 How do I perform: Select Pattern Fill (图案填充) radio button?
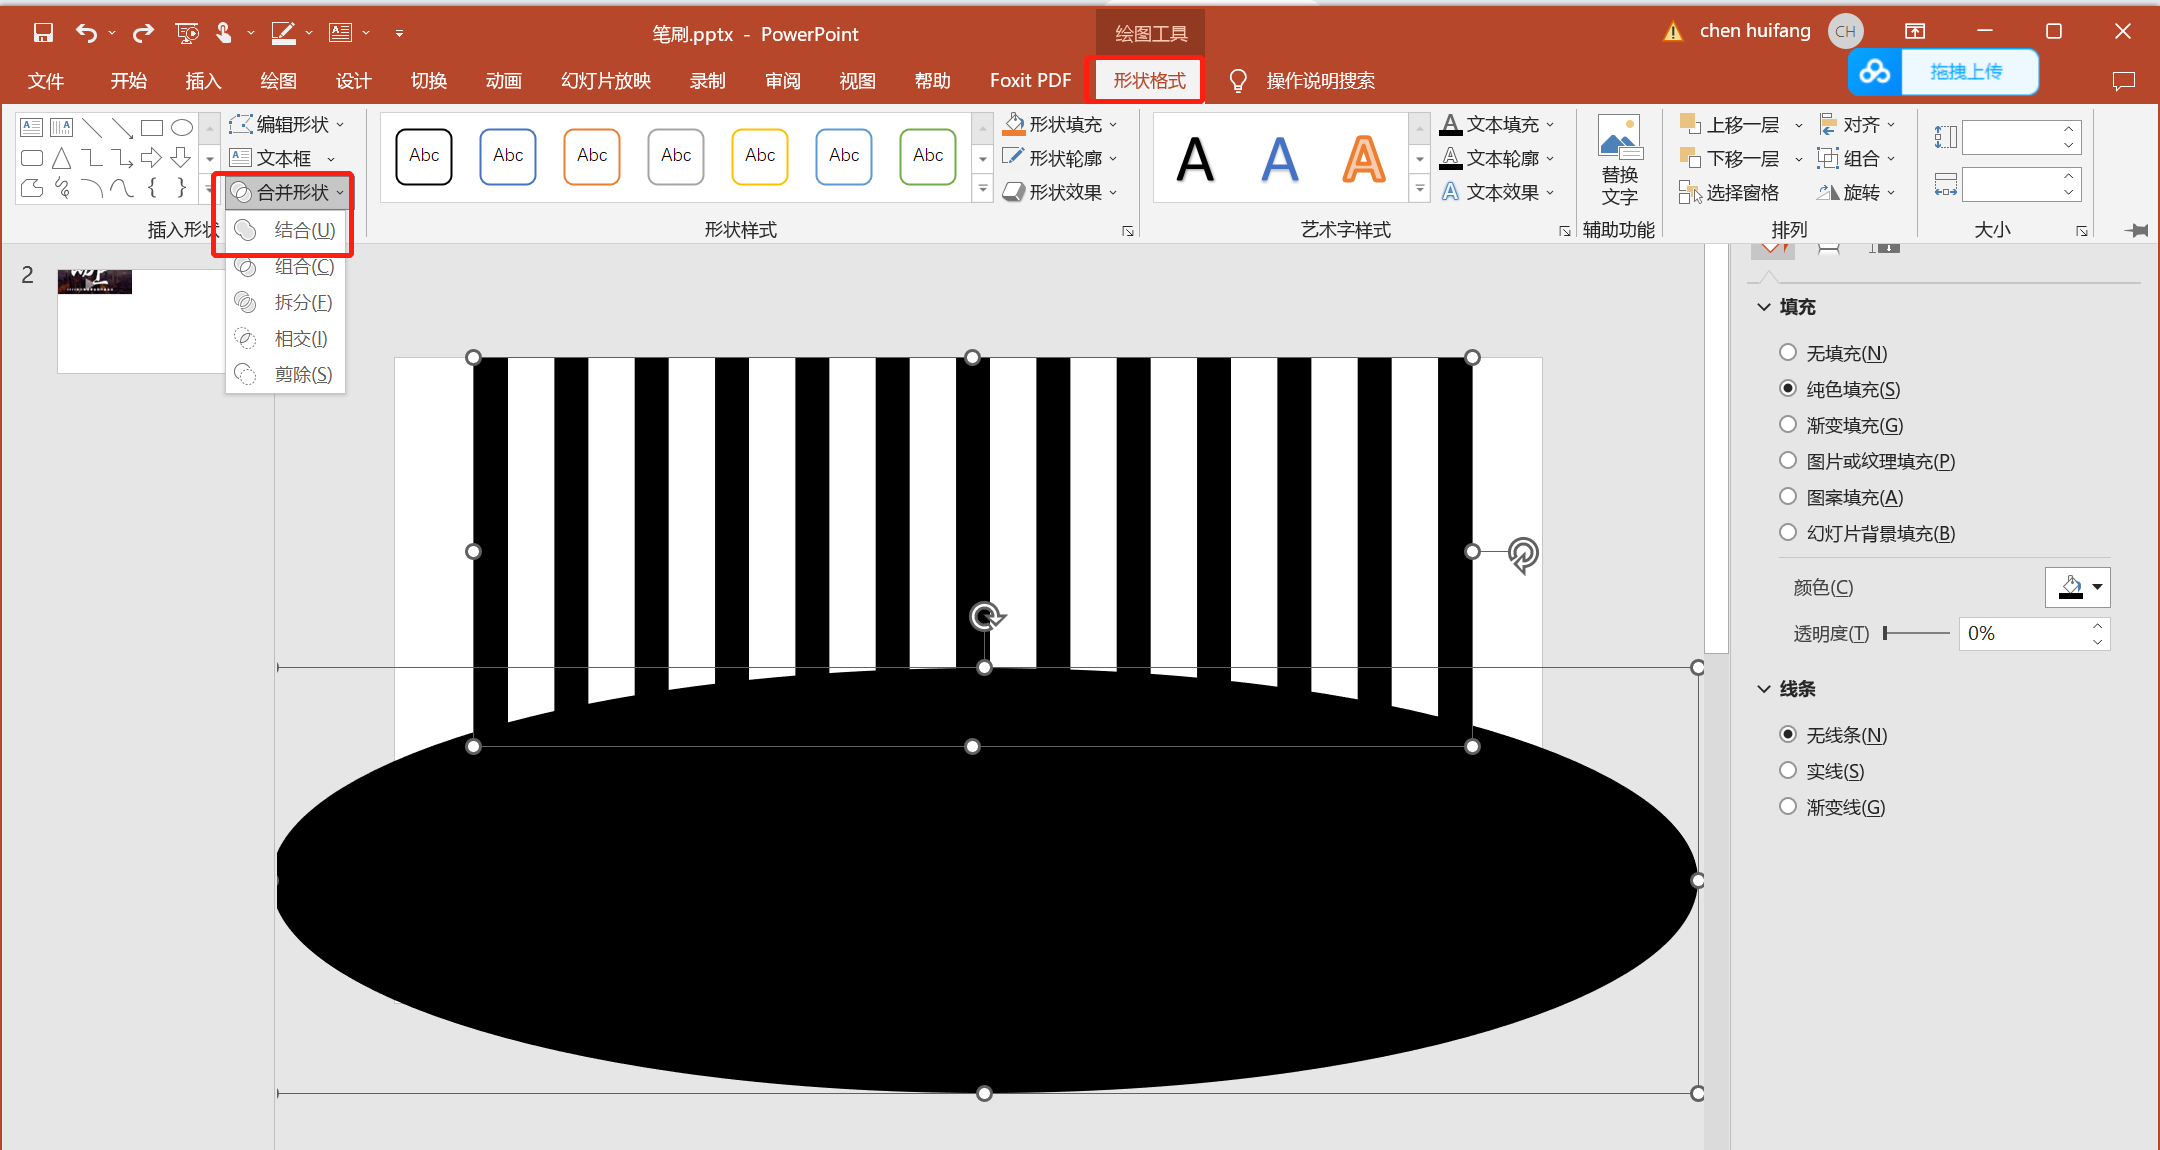click(1788, 496)
